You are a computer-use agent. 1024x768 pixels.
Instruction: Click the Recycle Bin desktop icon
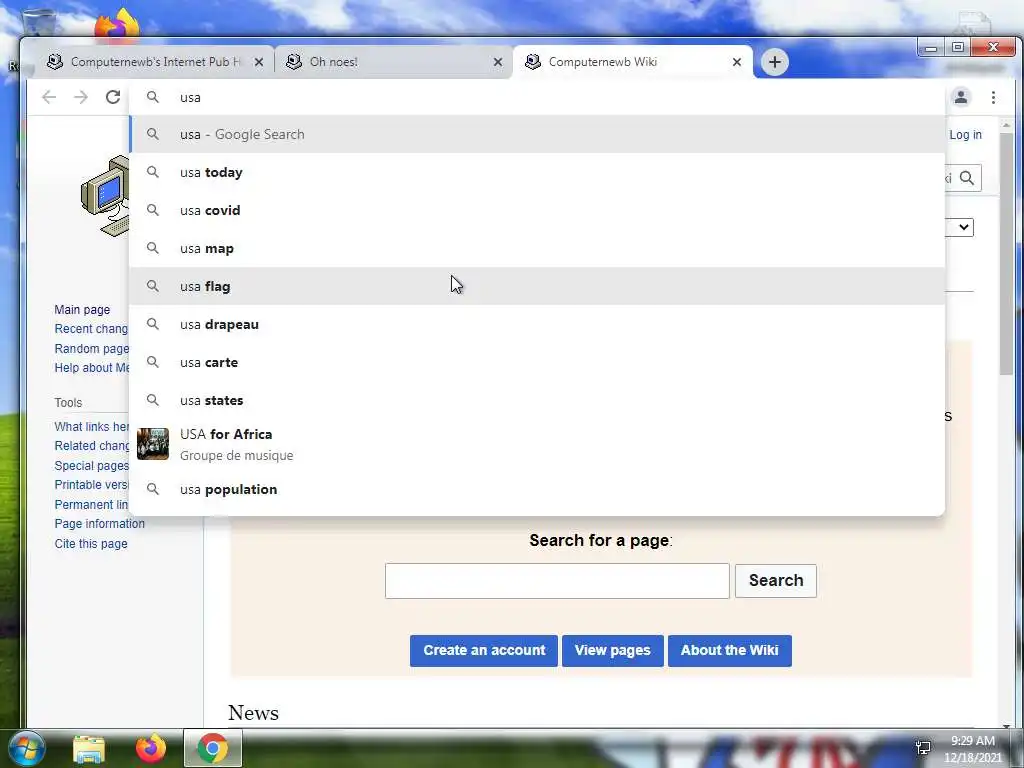38,23
